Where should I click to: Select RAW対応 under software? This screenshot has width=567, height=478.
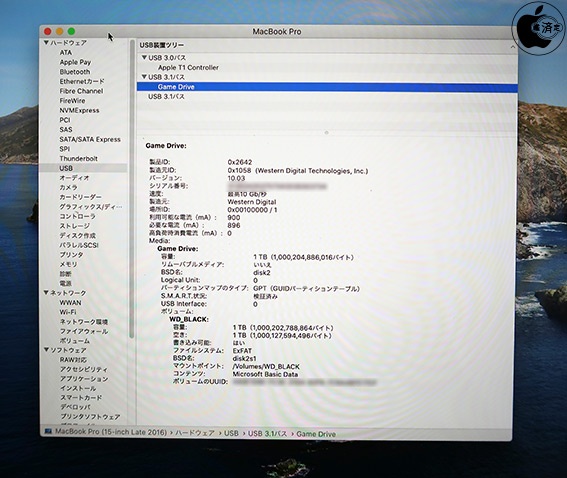click(x=73, y=360)
